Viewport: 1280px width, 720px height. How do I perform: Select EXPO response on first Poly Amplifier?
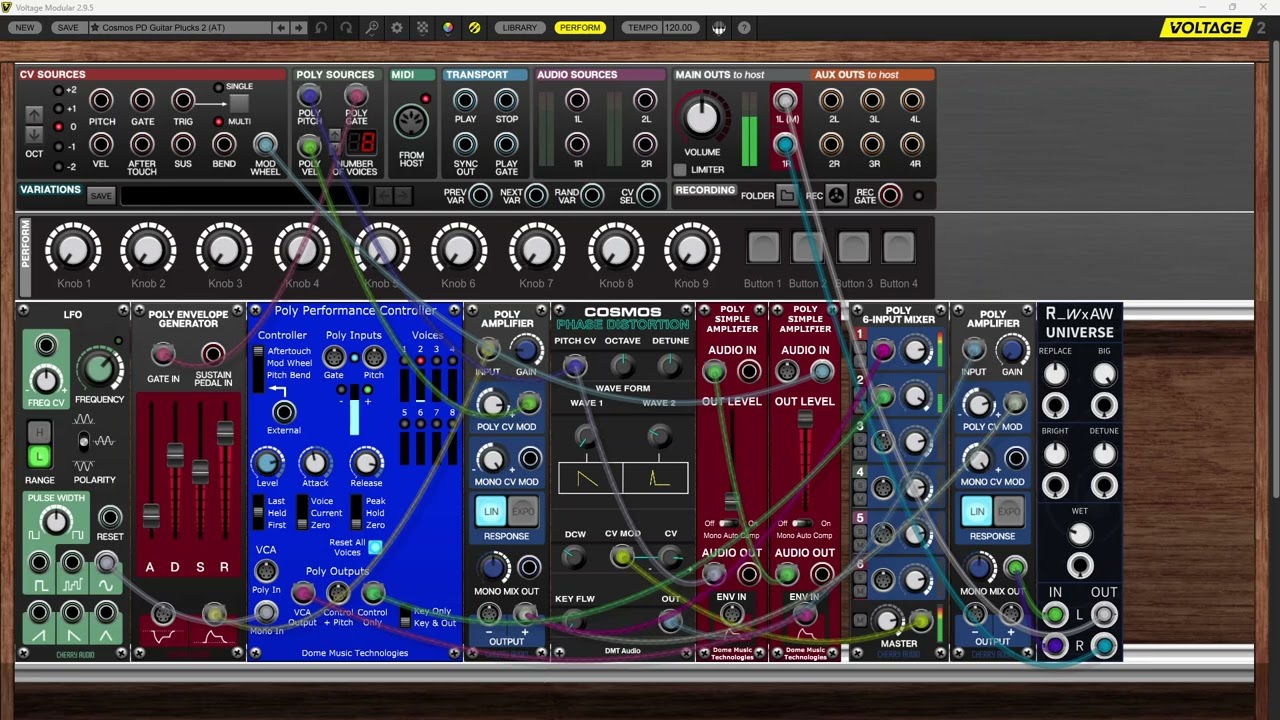(523, 512)
